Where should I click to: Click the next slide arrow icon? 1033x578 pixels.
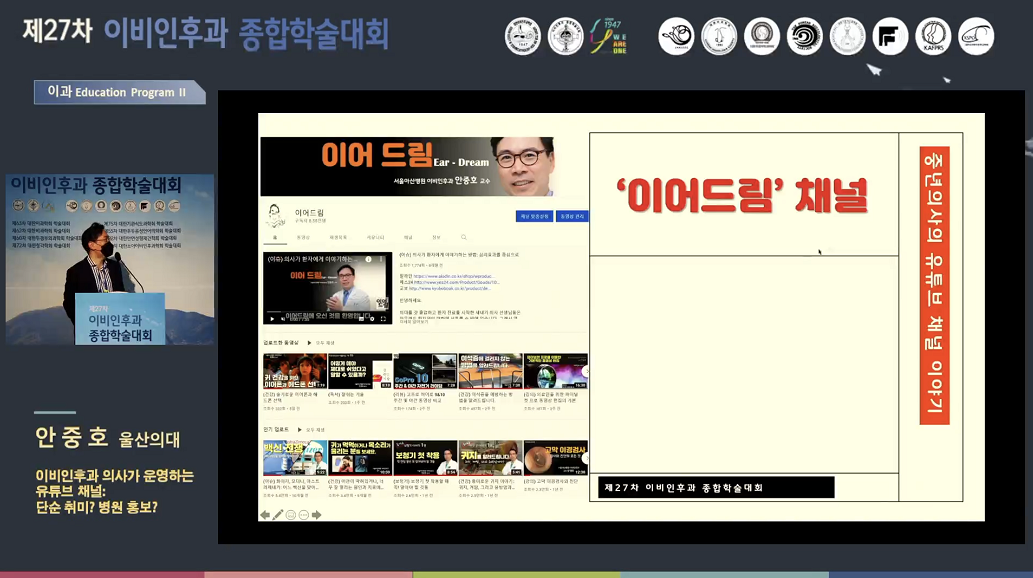coord(316,515)
